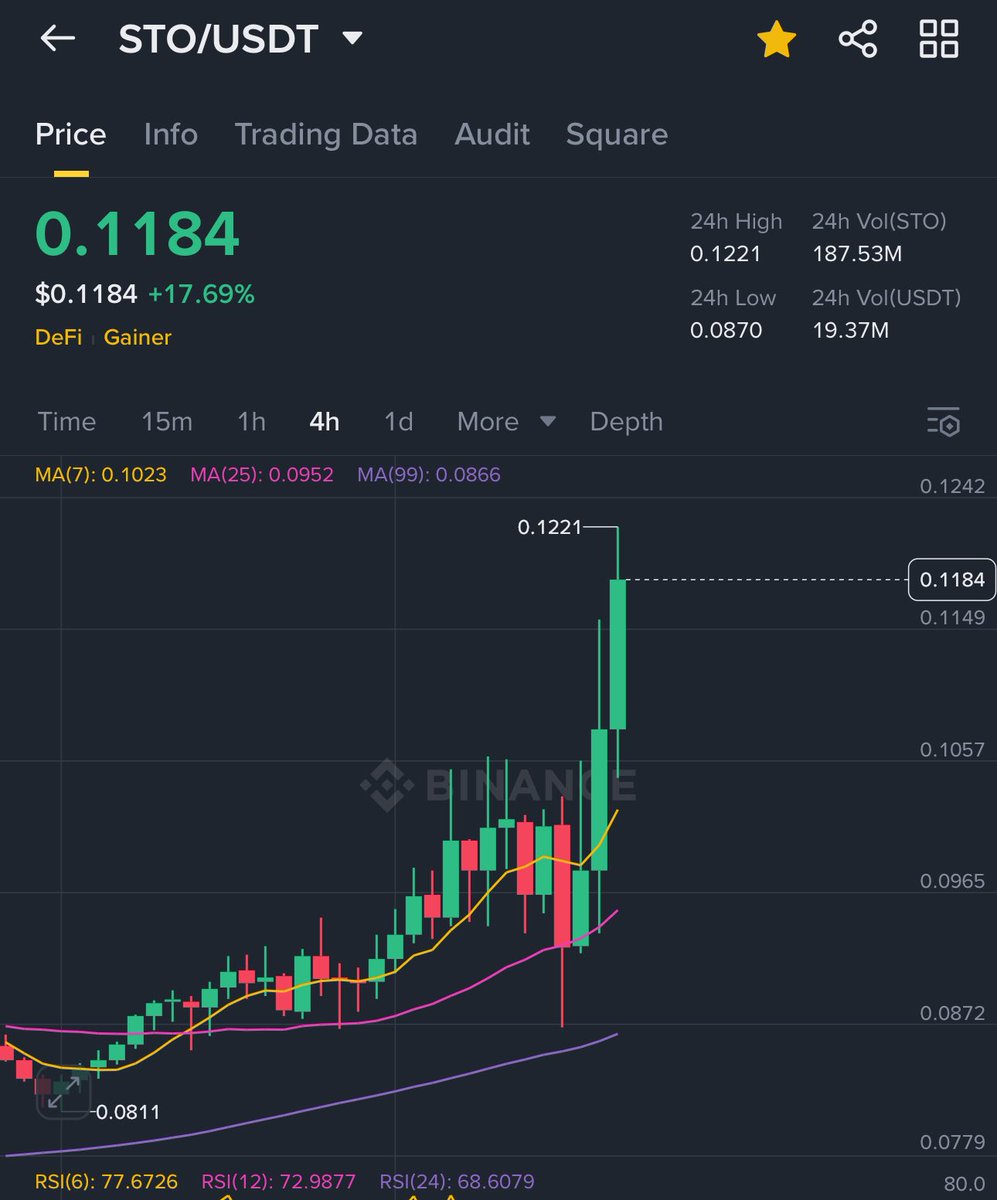
Task: Tap the RSI(24): 68.6079 indicator label
Action: coord(457,1182)
